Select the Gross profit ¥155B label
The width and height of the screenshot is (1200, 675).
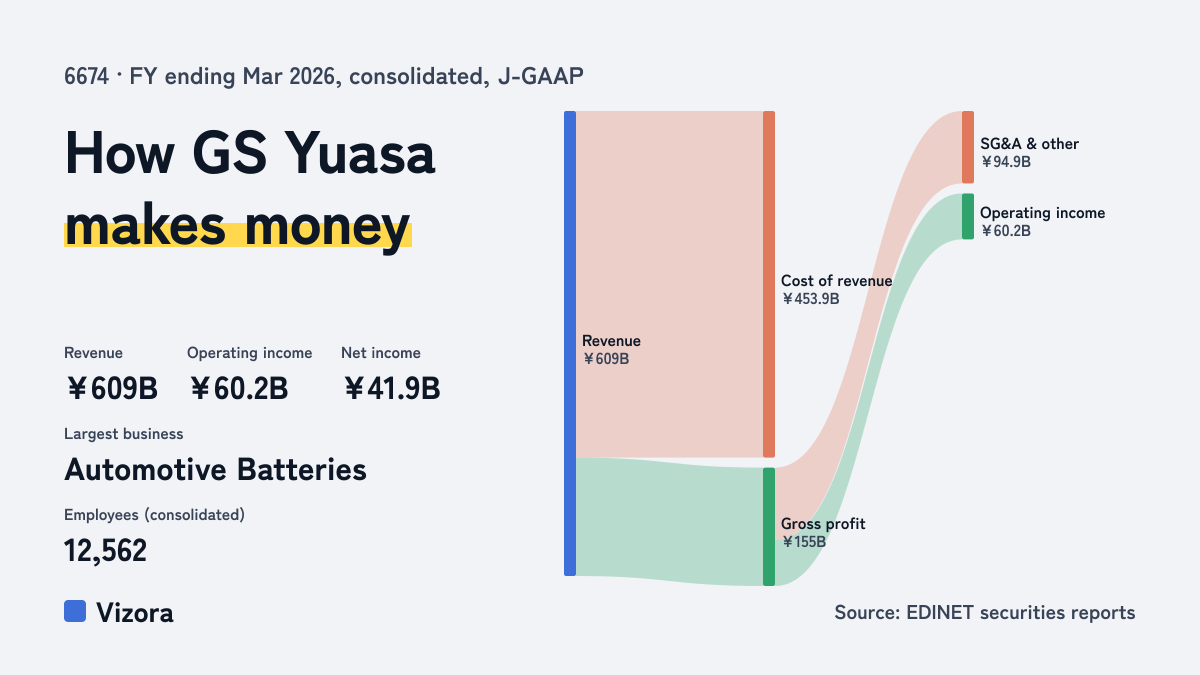[x=823, y=532]
